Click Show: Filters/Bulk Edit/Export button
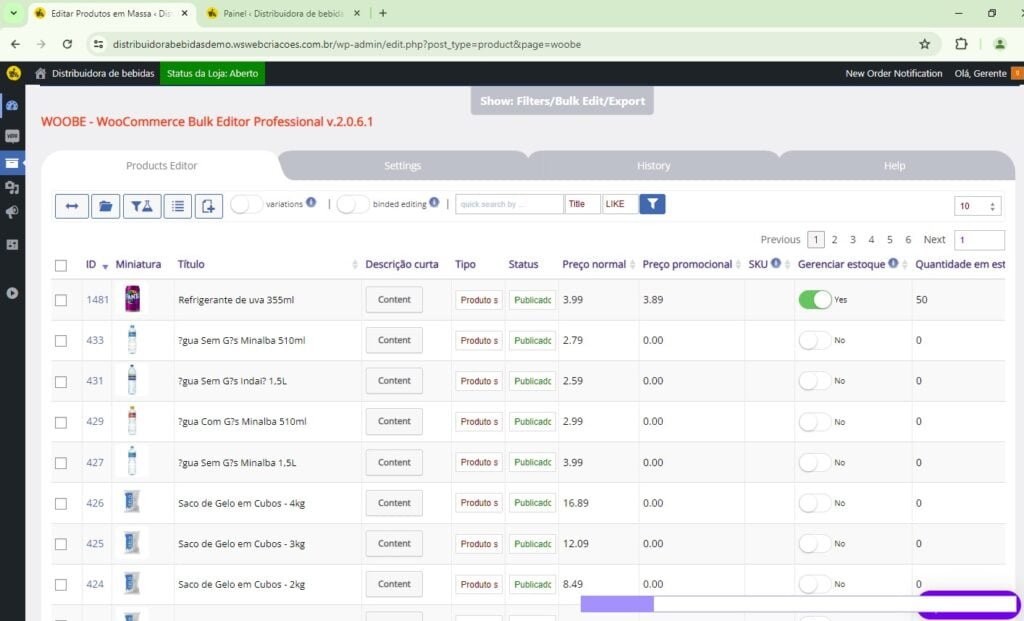The image size is (1024, 621). (562, 101)
